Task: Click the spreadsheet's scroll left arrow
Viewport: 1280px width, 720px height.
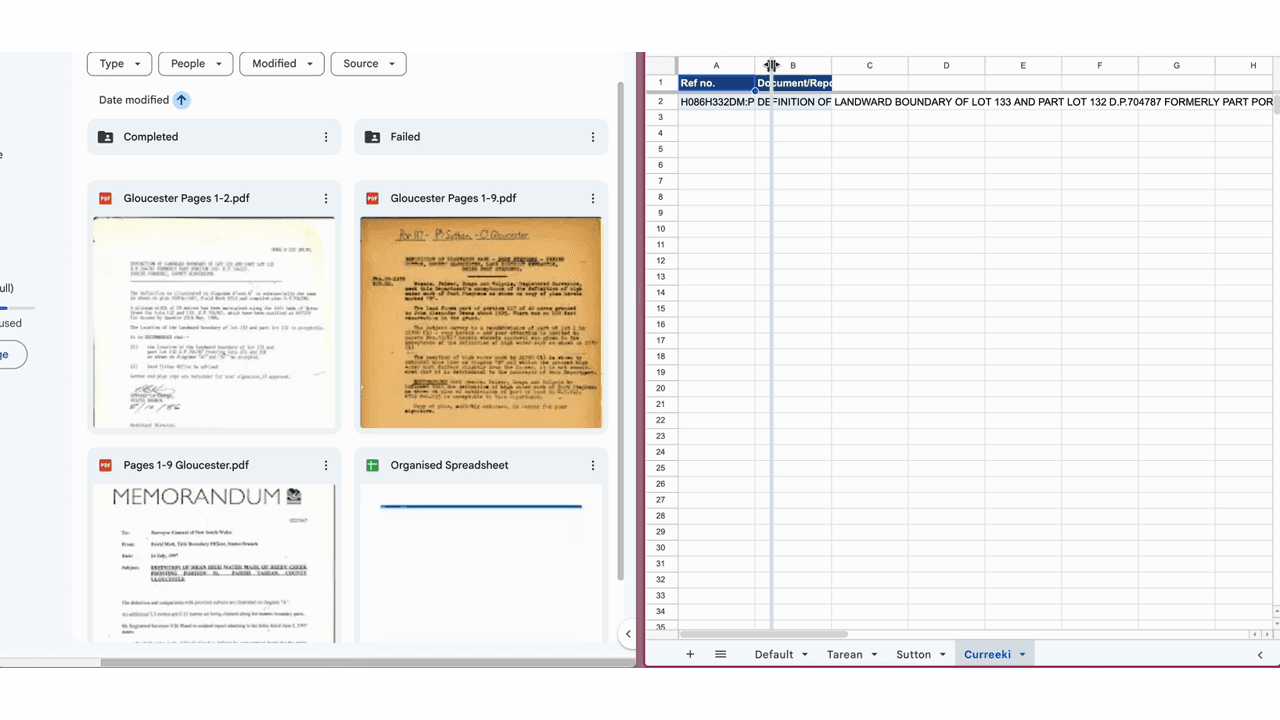Action: 1255,634
